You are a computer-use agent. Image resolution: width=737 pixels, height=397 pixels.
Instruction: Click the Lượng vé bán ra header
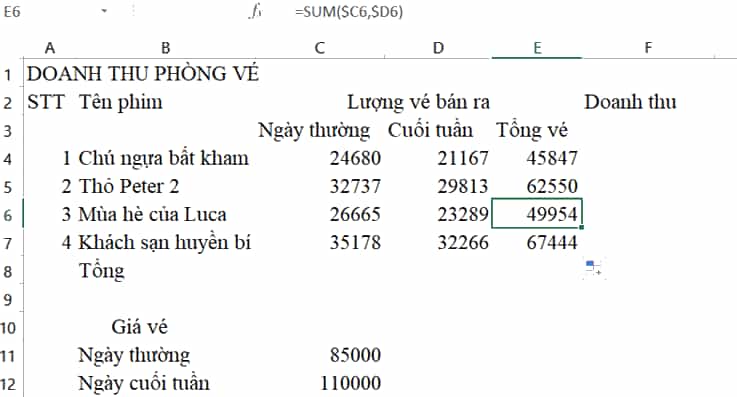[x=418, y=102]
